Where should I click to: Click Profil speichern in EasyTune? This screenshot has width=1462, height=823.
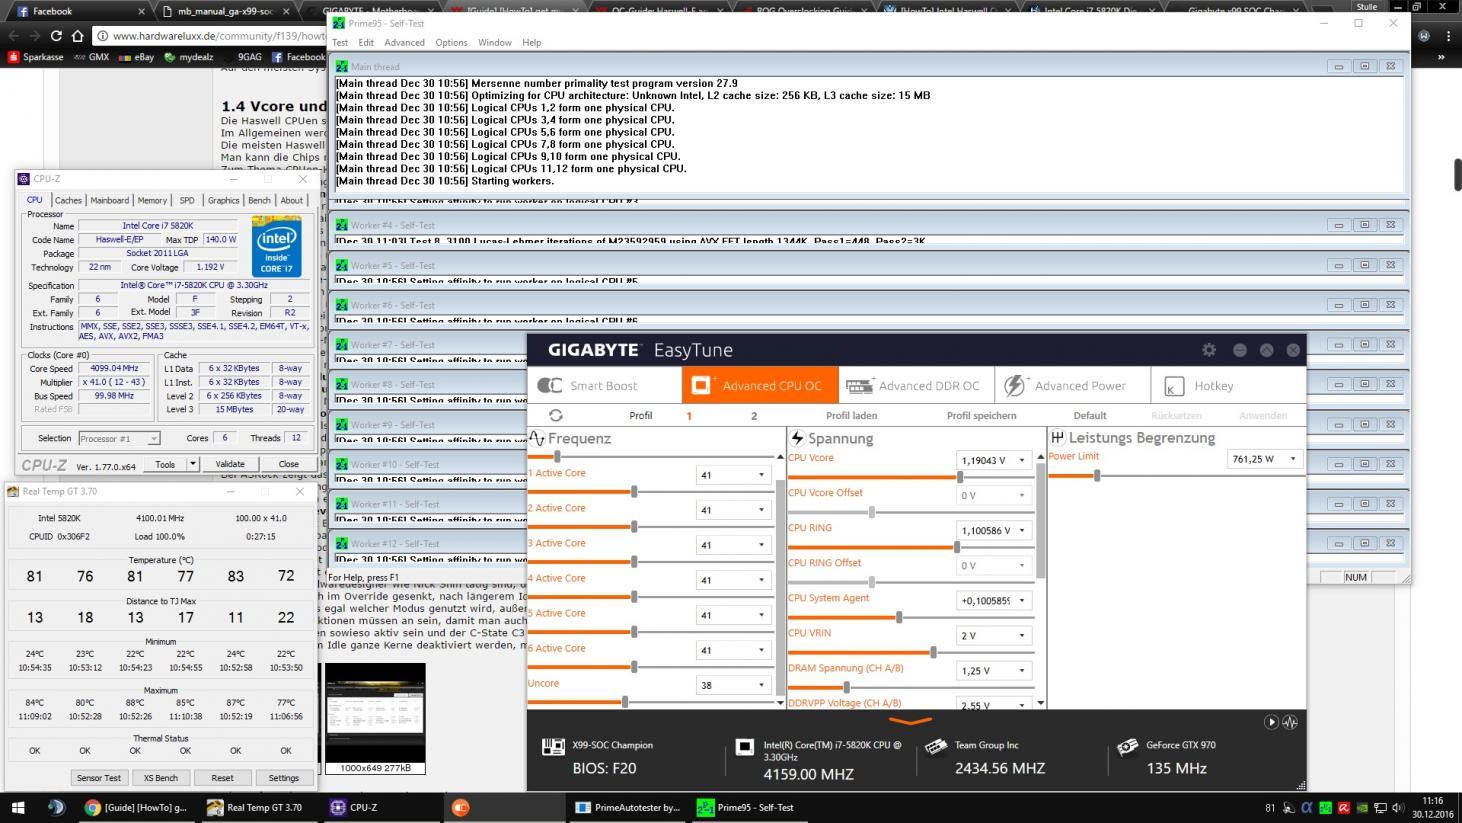tap(981, 415)
